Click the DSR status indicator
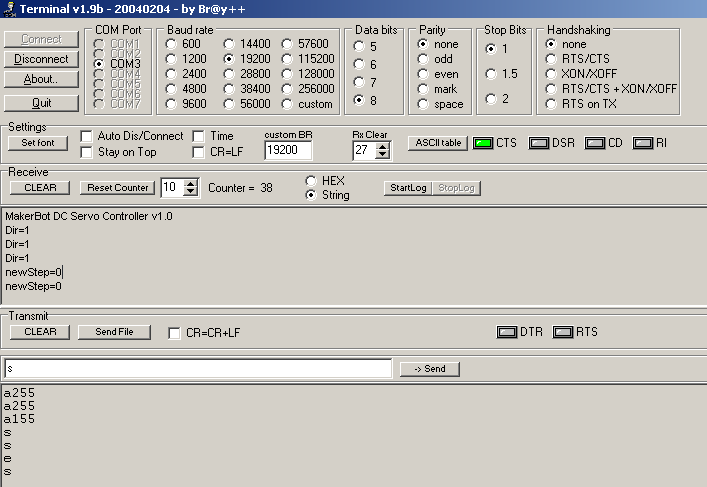 (x=540, y=143)
